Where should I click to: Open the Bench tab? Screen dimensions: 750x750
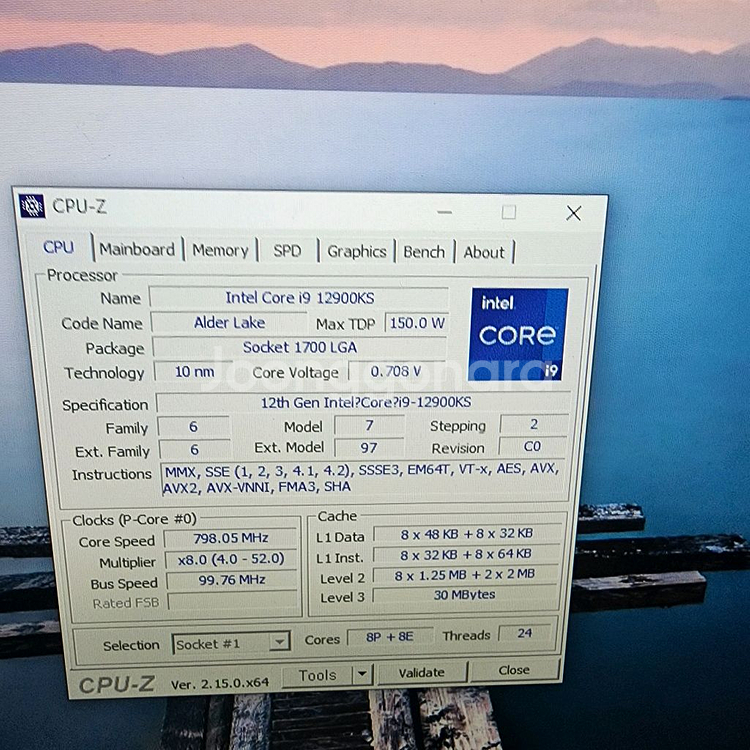point(424,252)
